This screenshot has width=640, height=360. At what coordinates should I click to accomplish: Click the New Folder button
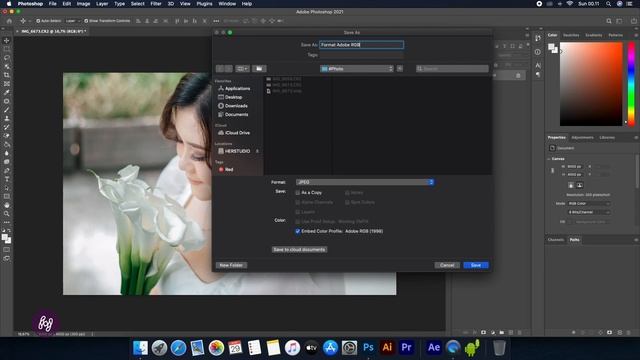(231, 265)
